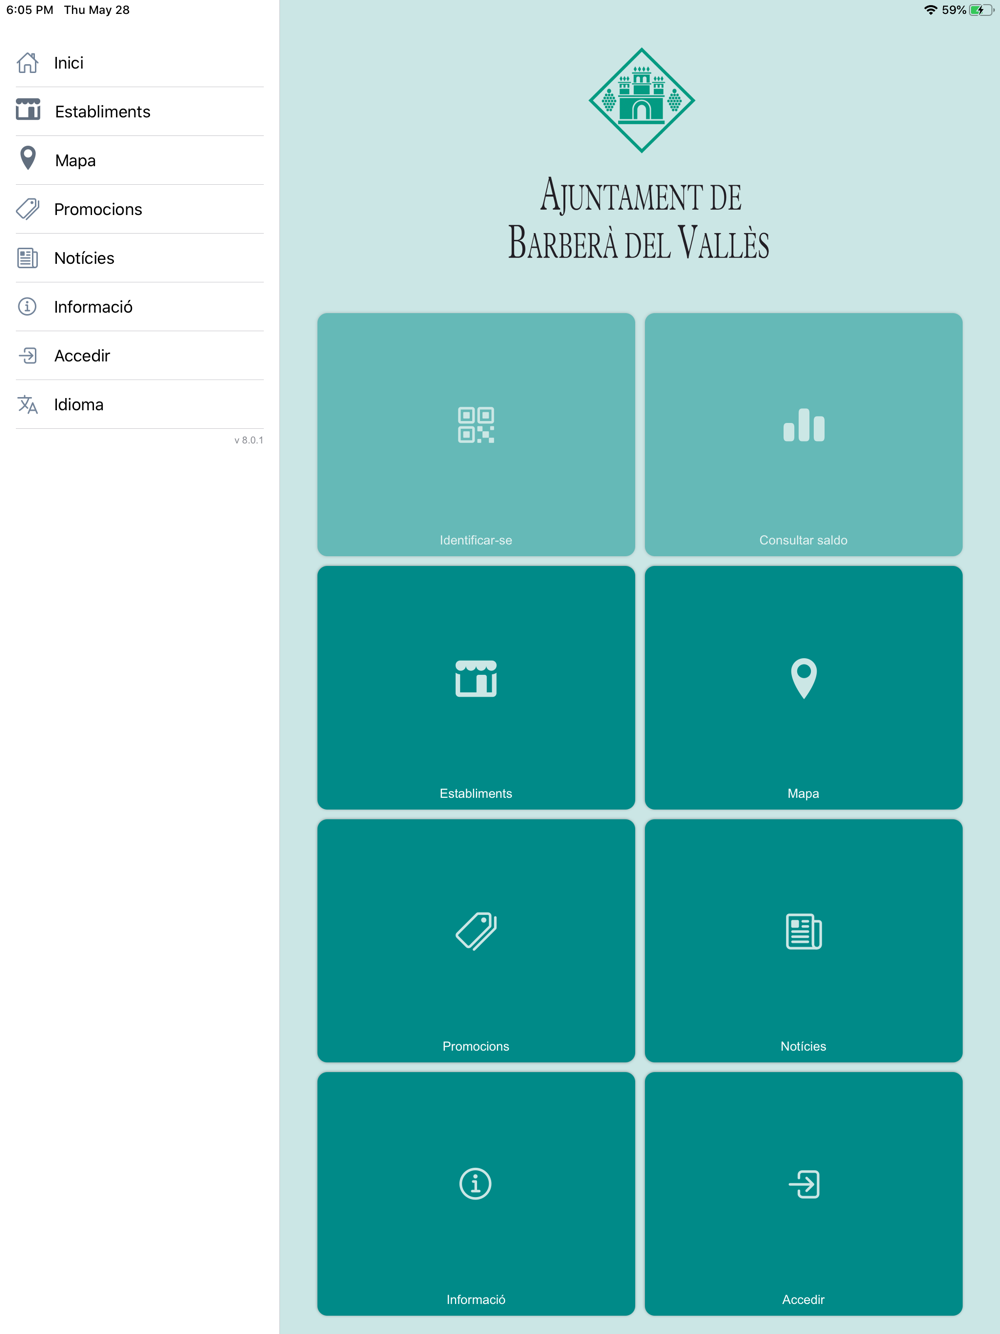Screen dimensions: 1000x1334
Task: Tap the sign-in arrow icon on Accedir tile
Action: tap(804, 1184)
